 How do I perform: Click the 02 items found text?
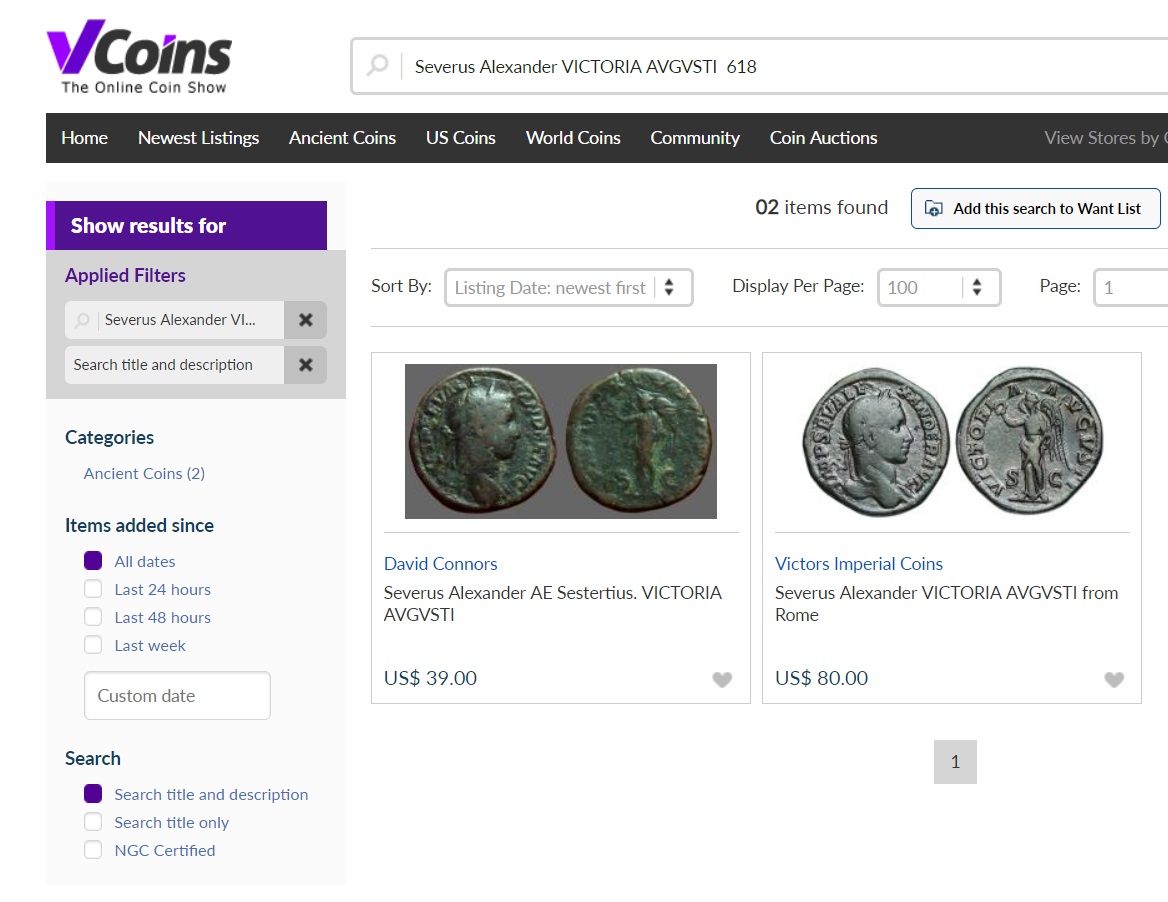click(x=822, y=207)
